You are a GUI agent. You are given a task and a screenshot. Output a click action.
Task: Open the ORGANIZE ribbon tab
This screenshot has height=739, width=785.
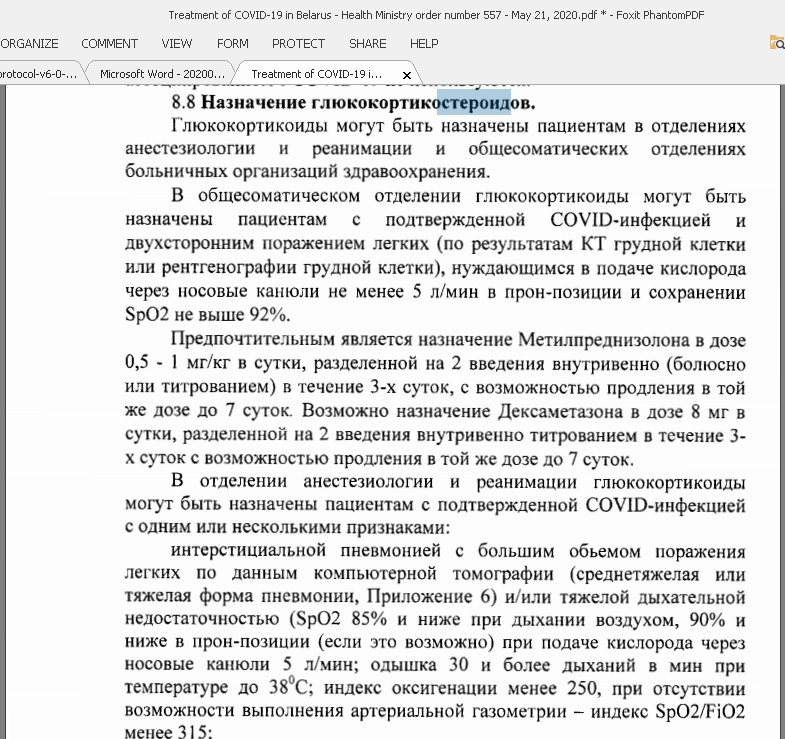[x=29, y=44]
